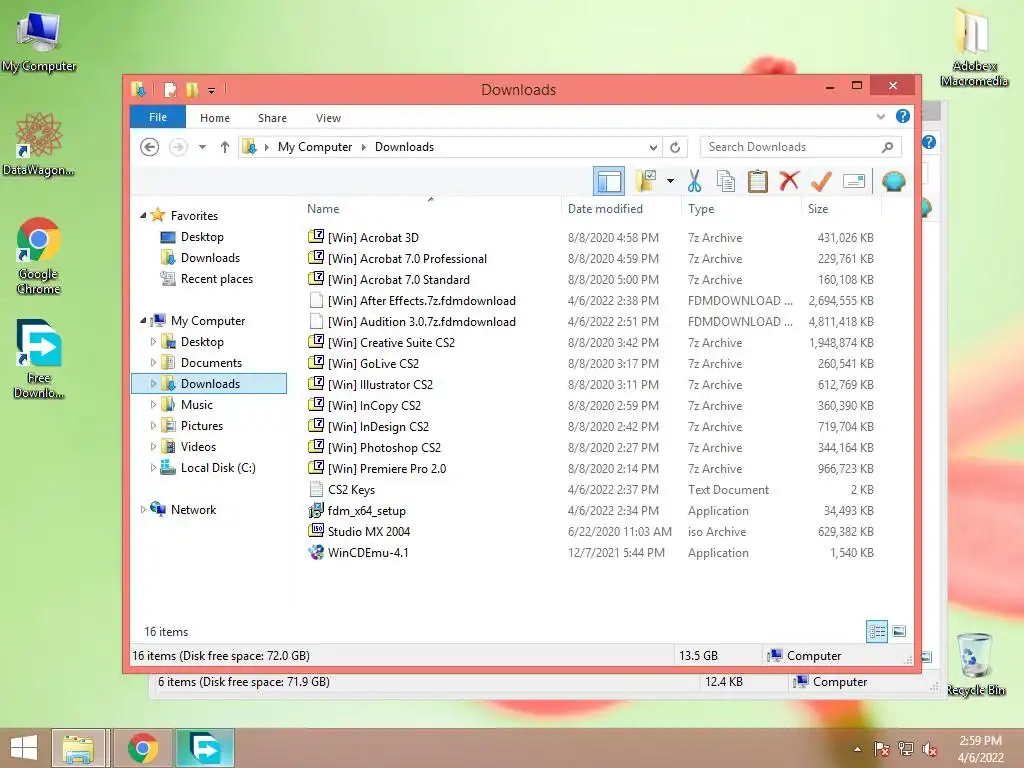This screenshot has width=1024, height=768.
Task: Open the Google Chrome desktop shortcut
Action: 39,256
